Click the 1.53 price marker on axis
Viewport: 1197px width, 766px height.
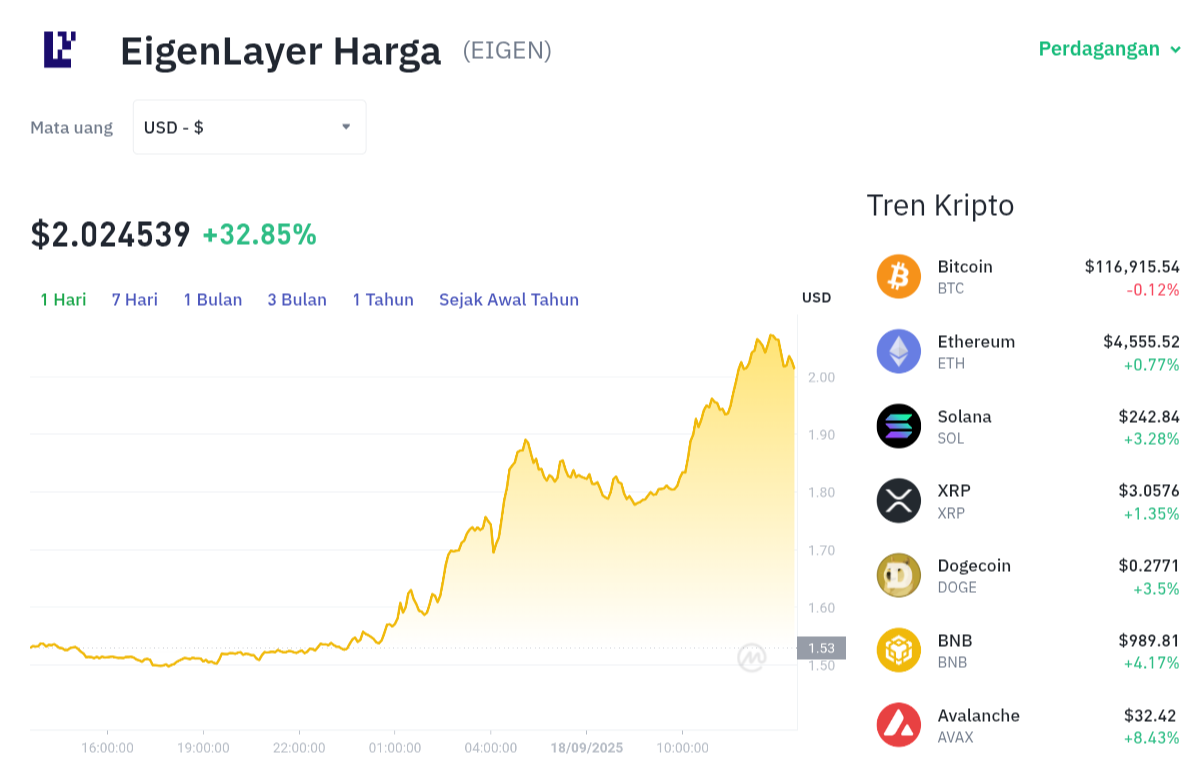click(821, 648)
